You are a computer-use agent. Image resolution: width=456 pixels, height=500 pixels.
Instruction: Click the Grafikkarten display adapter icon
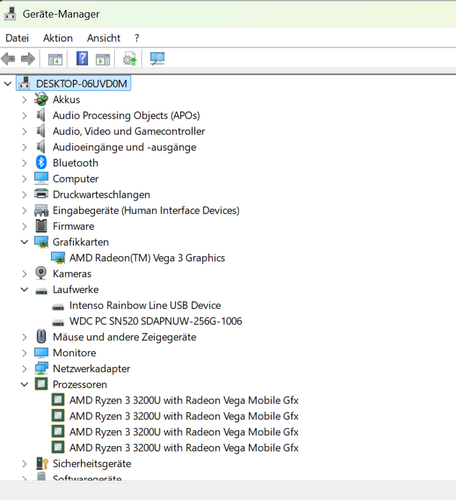pyautogui.click(x=41, y=242)
